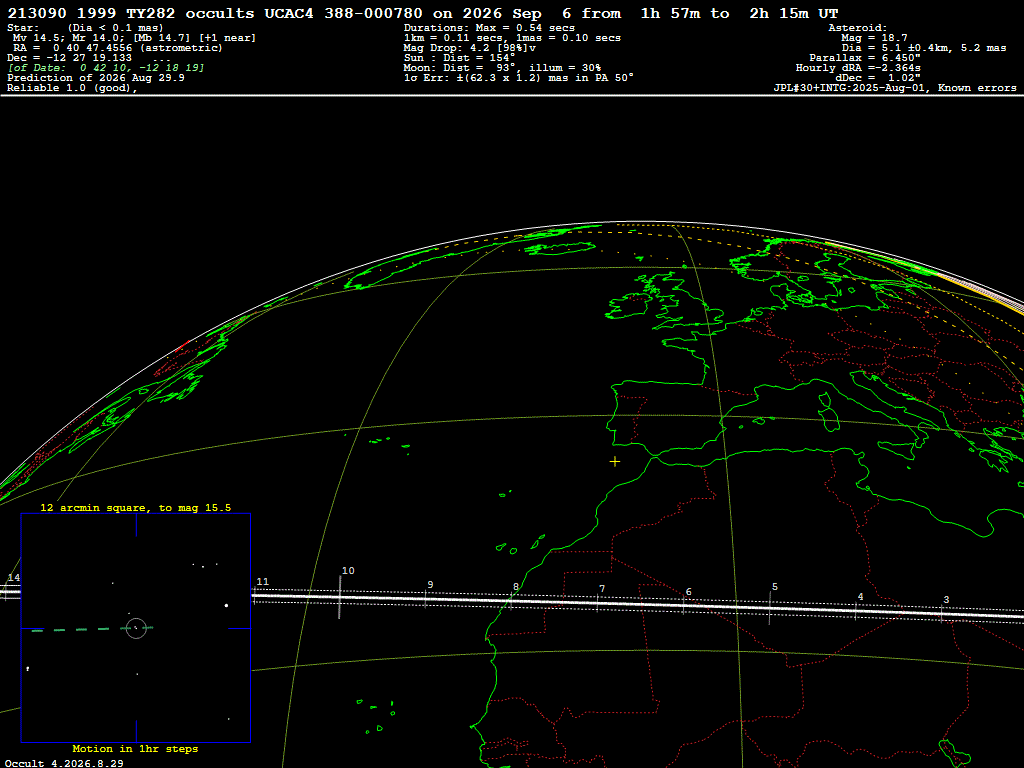Select time marker 9 on the track
1024x768 pixels.
pyautogui.click(x=430, y=584)
